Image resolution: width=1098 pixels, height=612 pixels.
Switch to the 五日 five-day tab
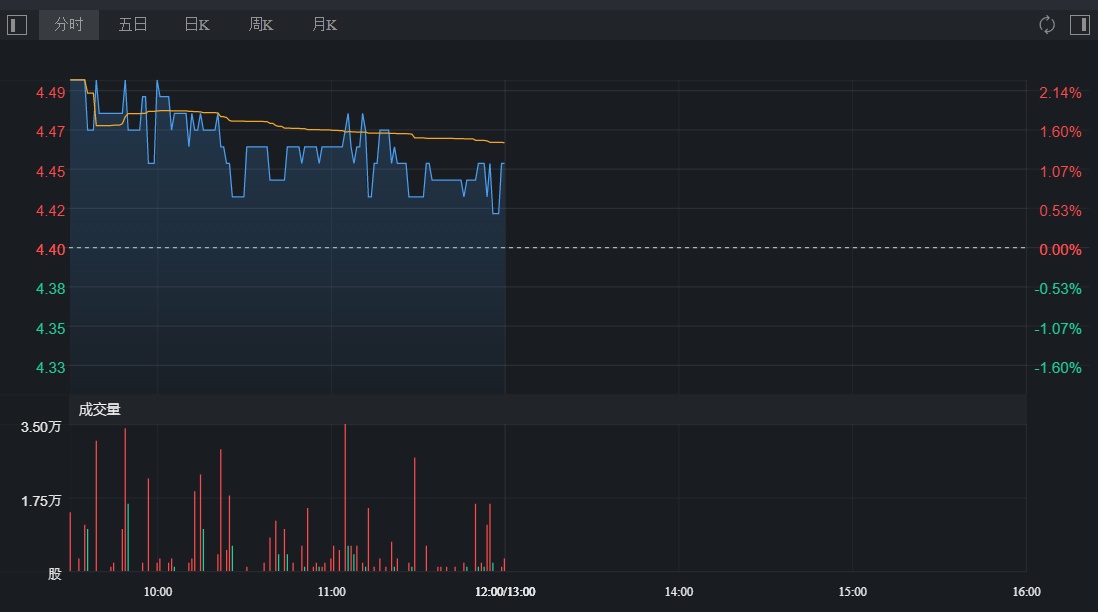[133, 25]
